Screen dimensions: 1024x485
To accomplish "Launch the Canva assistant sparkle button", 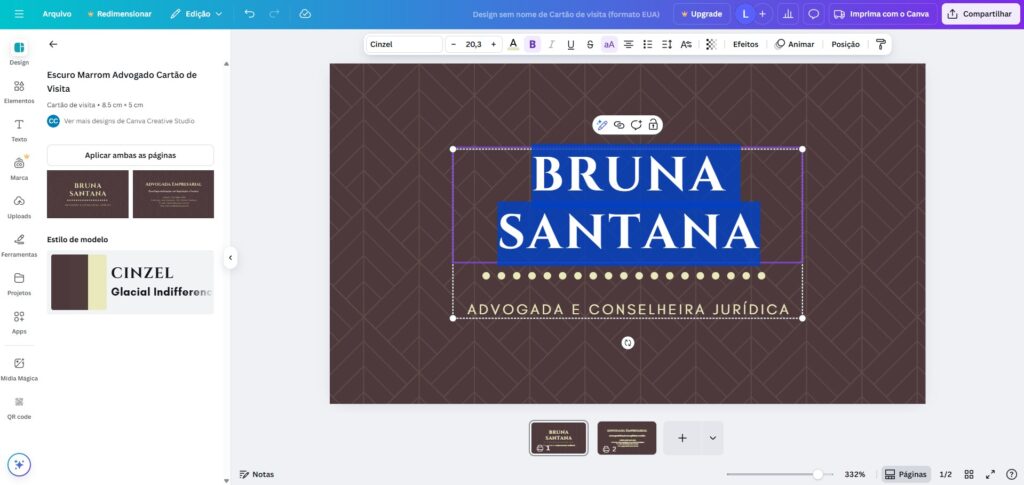I will pos(19,465).
